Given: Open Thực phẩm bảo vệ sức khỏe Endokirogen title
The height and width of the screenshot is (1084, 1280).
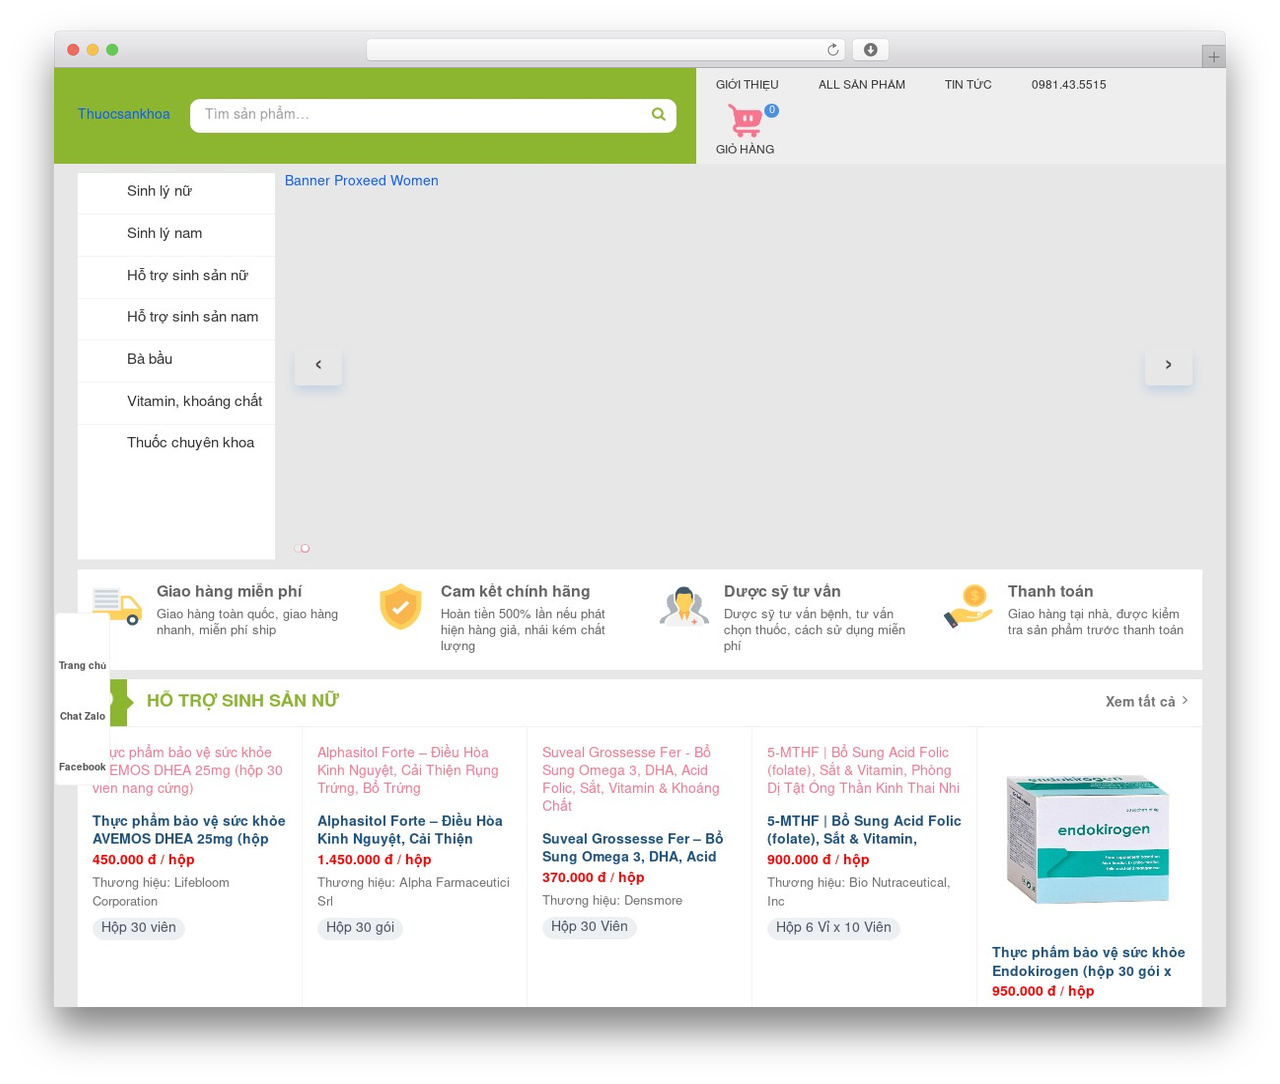Looking at the screenshot, I should click(x=1088, y=962).
